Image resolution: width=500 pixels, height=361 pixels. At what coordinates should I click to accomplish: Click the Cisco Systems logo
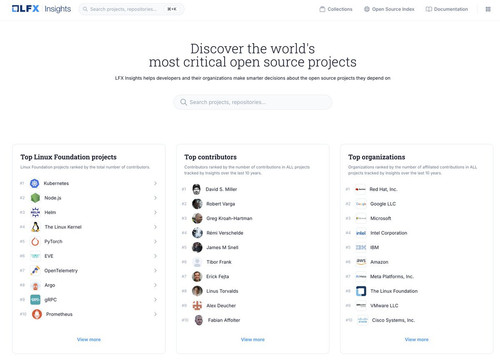tap(362, 320)
